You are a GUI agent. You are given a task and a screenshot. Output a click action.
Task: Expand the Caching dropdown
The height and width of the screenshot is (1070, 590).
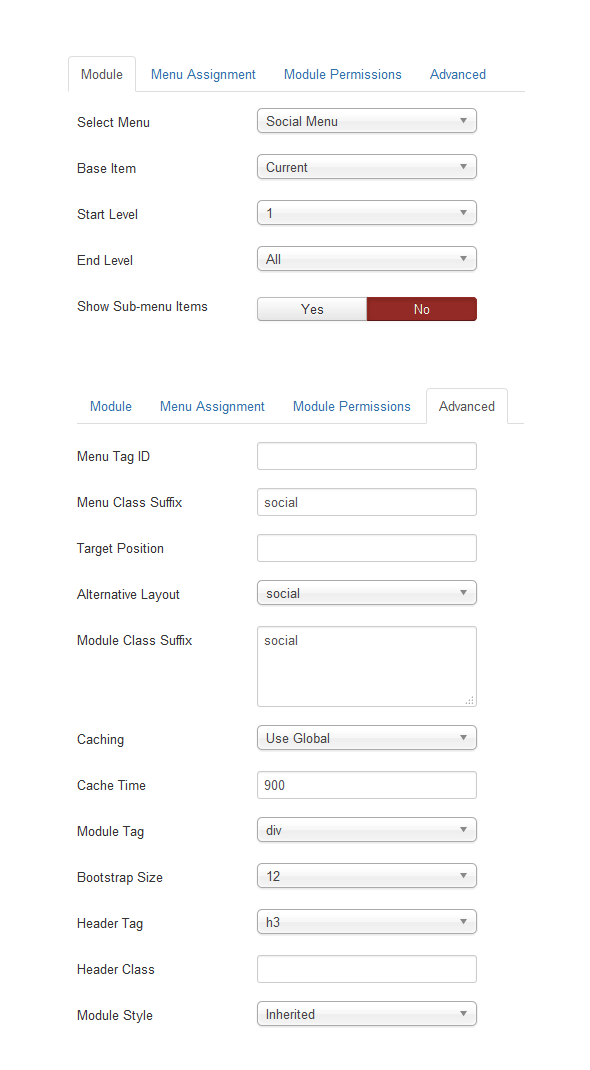pyautogui.click(x=367, y=738)
